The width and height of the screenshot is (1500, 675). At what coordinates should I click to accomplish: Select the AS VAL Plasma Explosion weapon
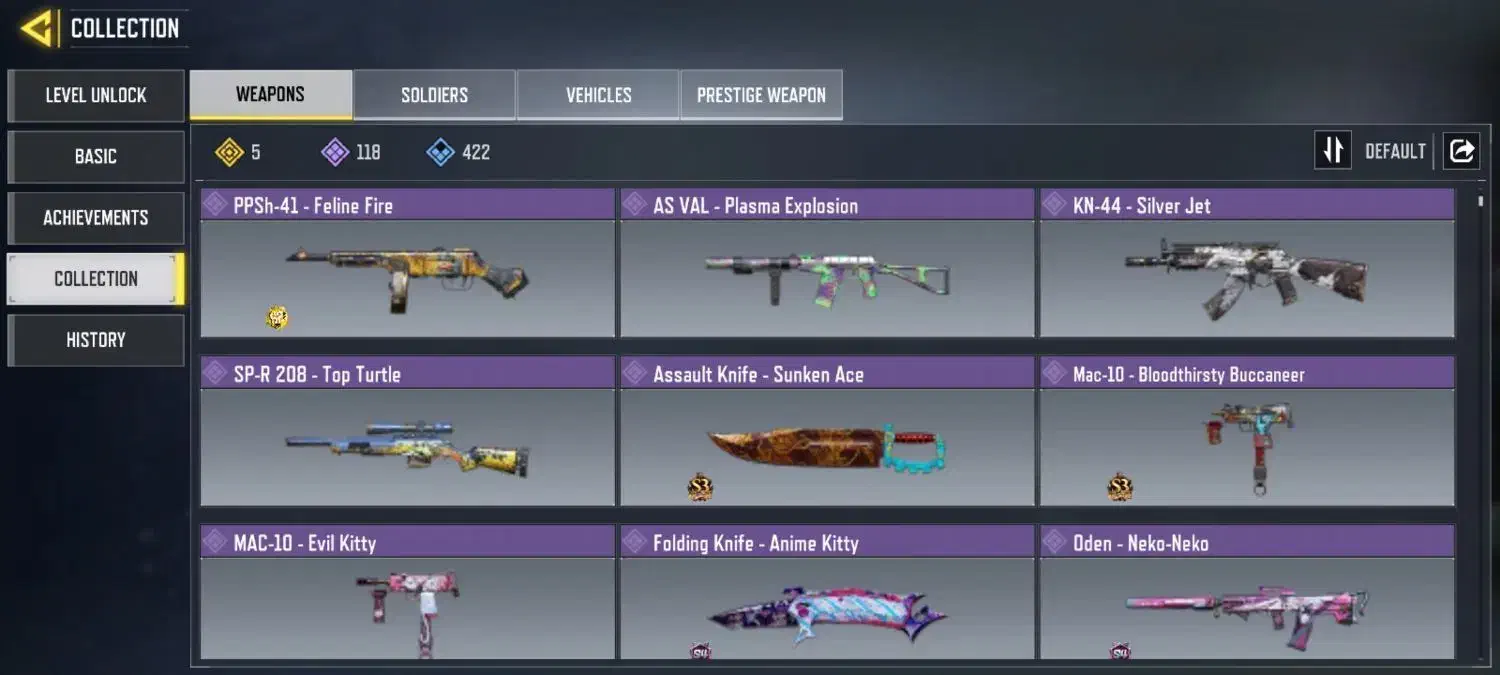[827, 263]
